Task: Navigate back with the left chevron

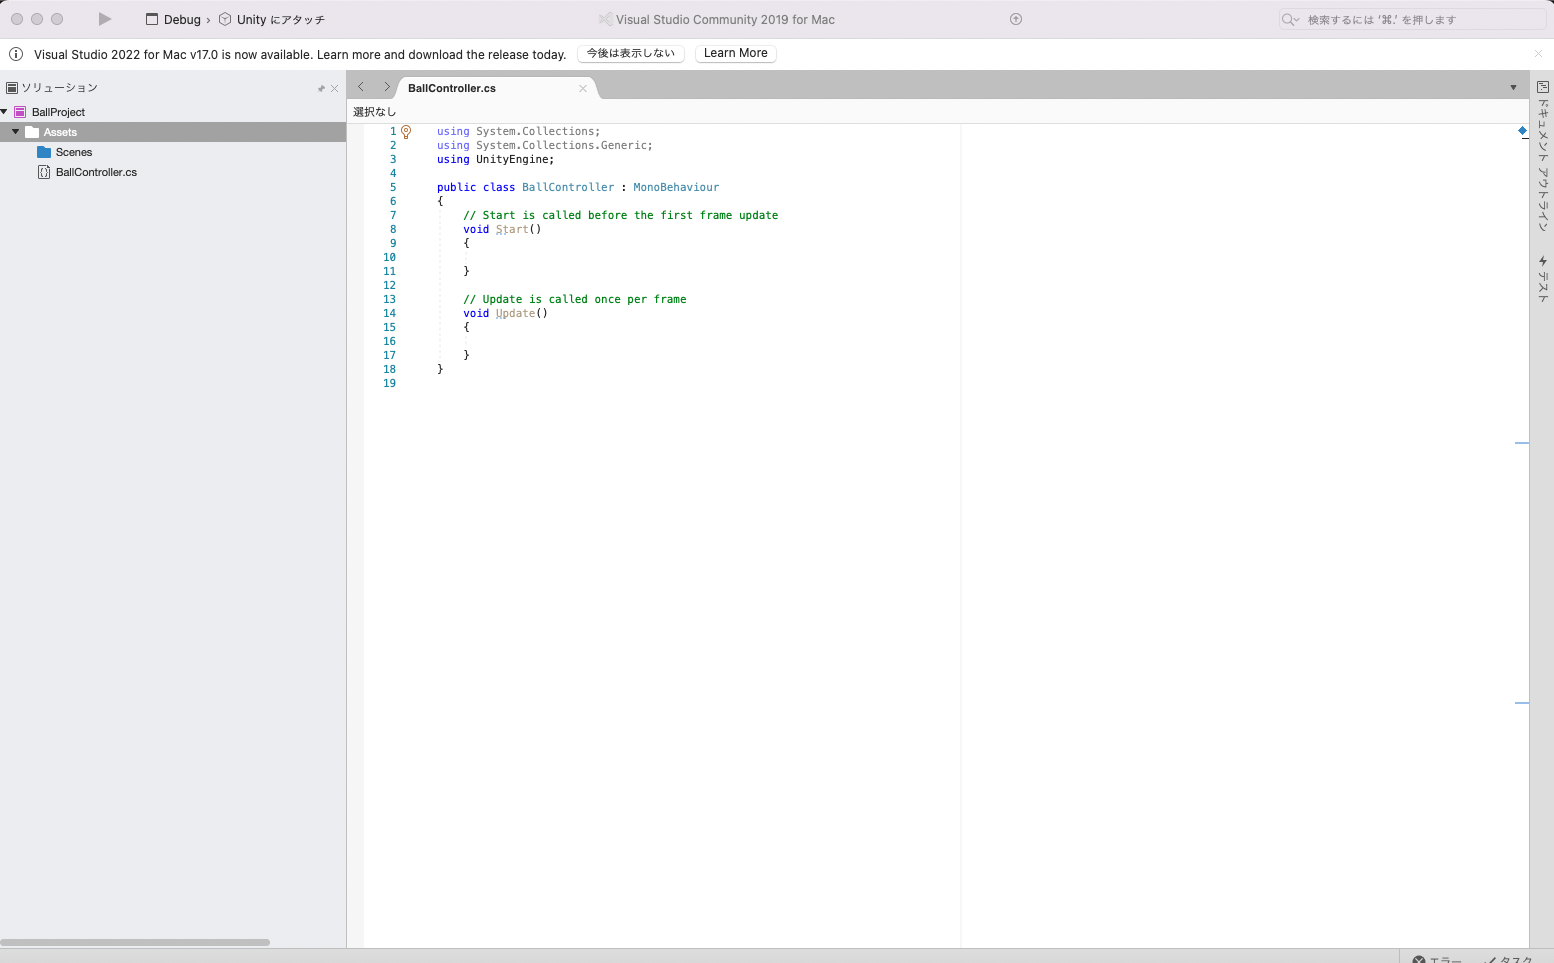Action: pyautogui.click(x=361, y=87)
